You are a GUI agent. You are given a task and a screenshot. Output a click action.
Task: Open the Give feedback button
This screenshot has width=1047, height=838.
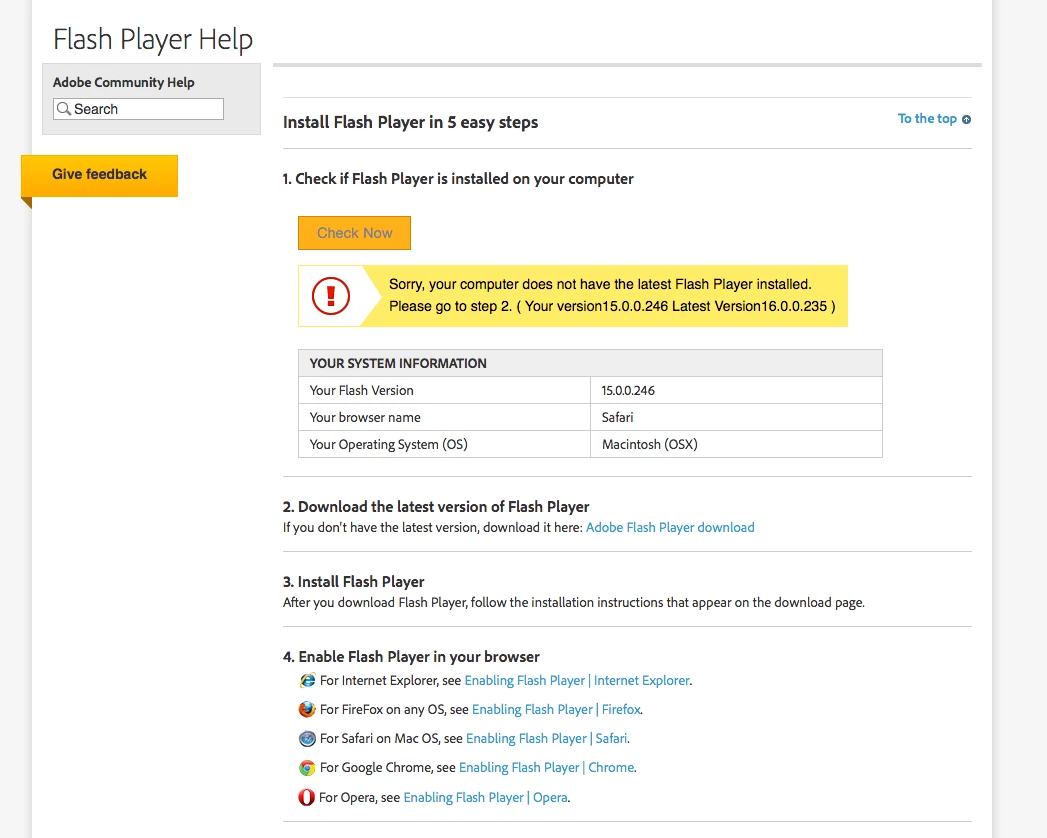point(99,176)
